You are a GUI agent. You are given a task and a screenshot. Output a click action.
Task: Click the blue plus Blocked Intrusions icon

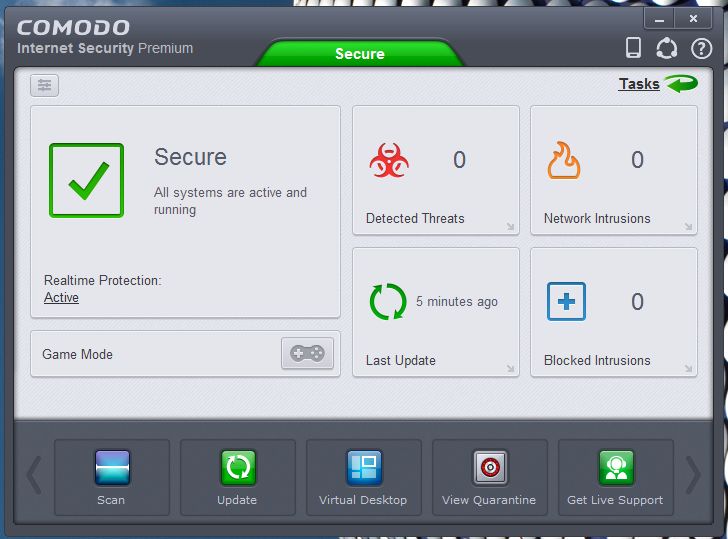[566, 301]
